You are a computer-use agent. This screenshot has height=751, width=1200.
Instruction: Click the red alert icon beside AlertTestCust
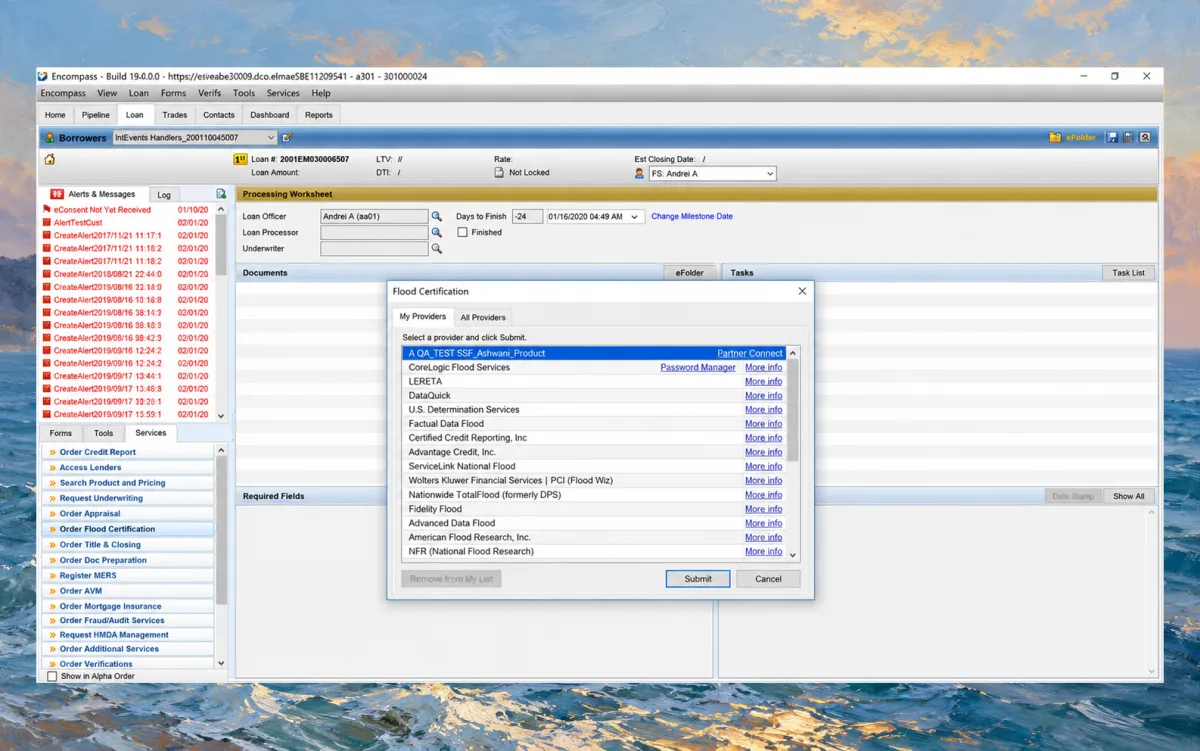coord(46,223)
